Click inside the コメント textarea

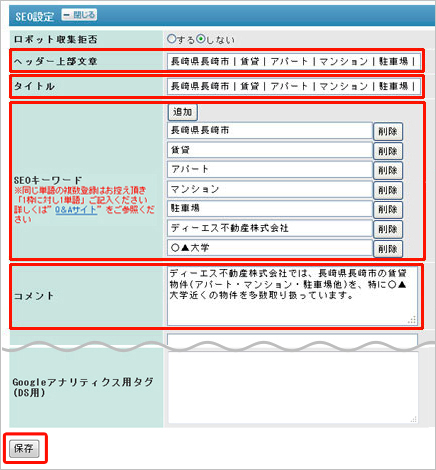click(292, 296)
